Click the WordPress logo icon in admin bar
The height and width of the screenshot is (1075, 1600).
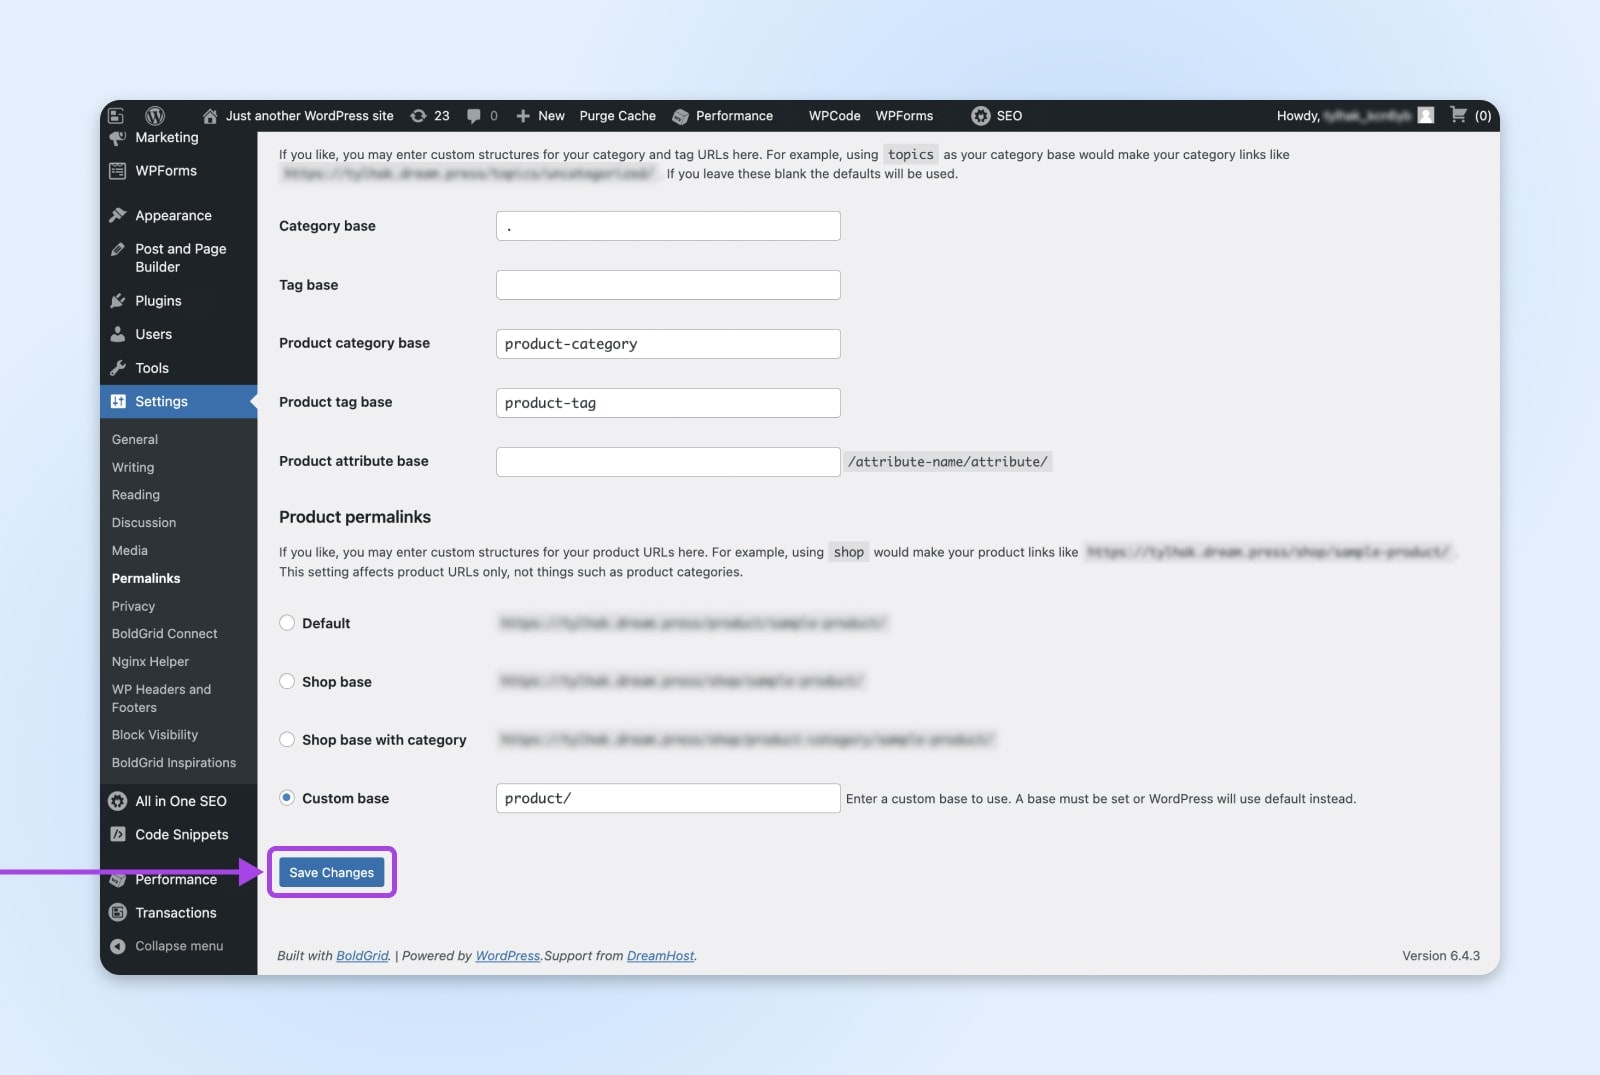point(155,116)
